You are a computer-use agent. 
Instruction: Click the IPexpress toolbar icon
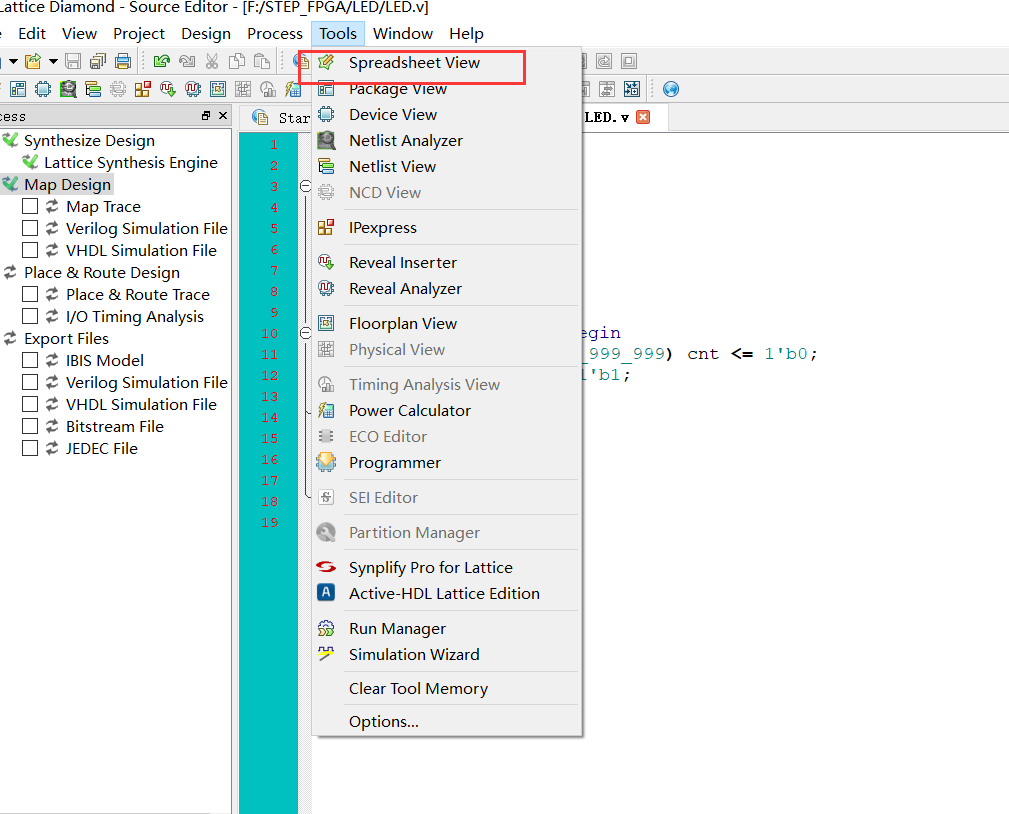click(143, 89)
